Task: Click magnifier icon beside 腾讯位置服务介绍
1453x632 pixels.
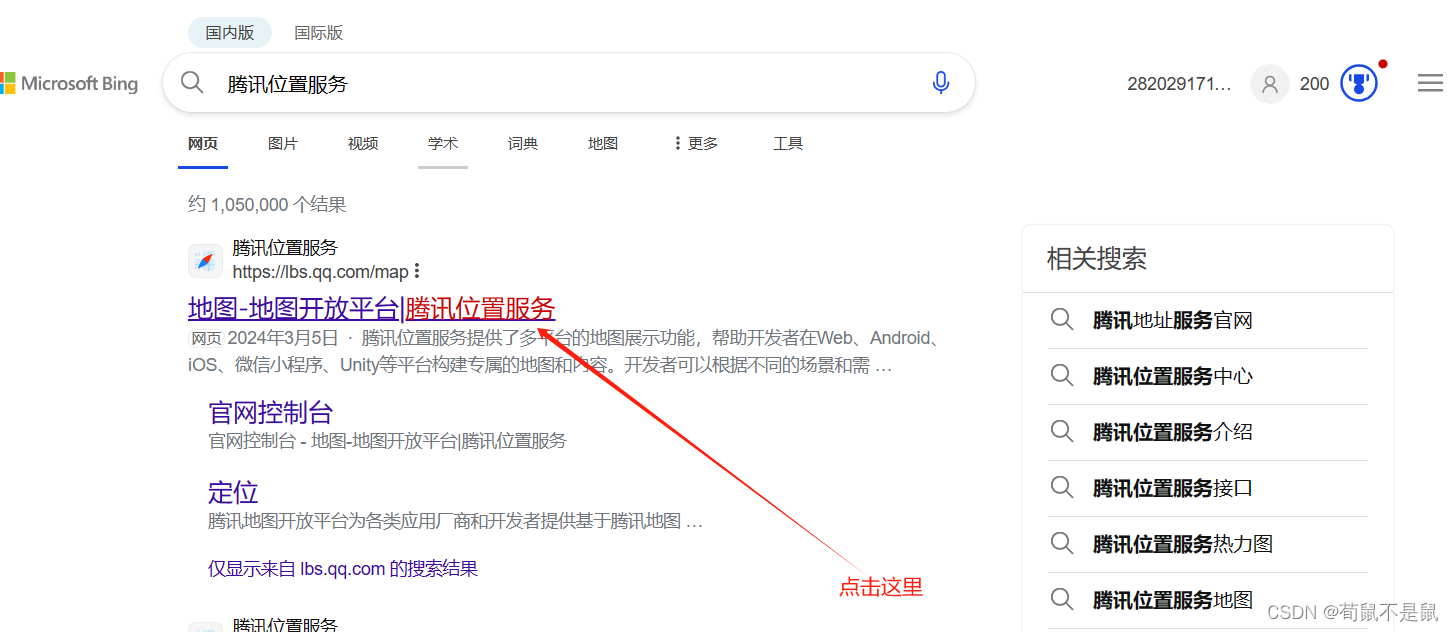Action: (1062, 432)
